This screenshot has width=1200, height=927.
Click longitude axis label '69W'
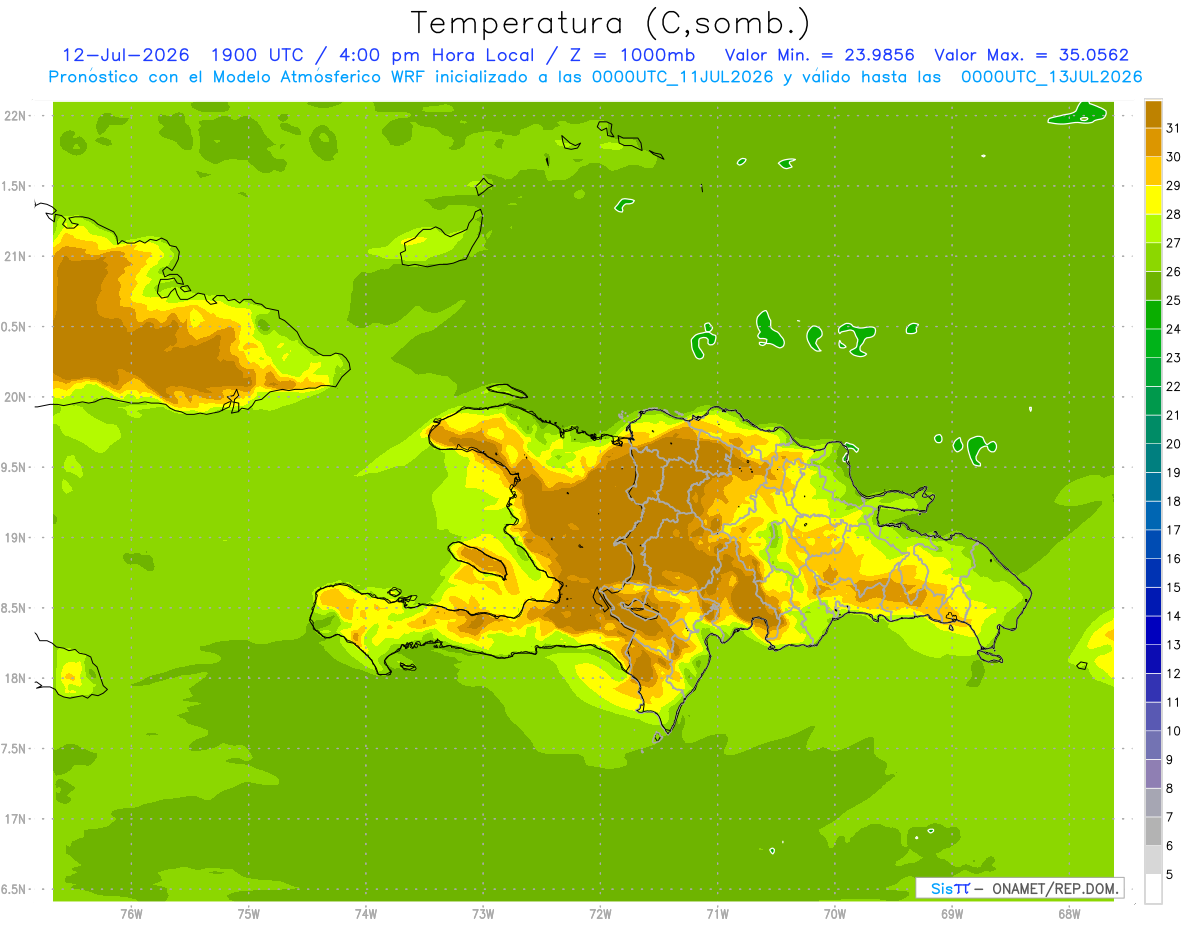pos(951,913)
